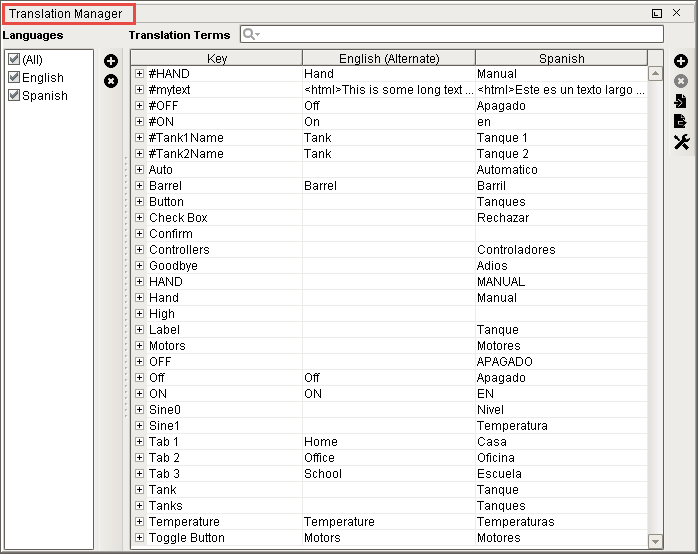
Task: Select the Spanish cell 'Escuela'
Action: click(561, 474)
